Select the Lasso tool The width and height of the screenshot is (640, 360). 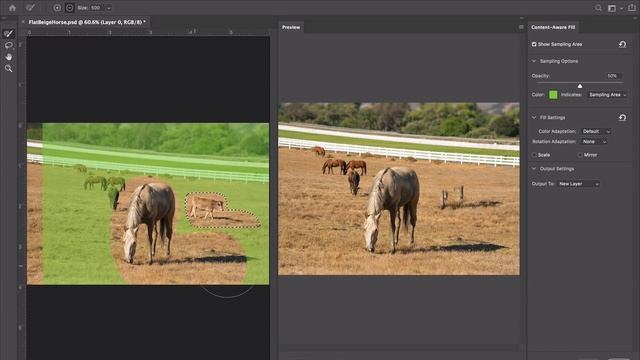[x=8, y=45]
